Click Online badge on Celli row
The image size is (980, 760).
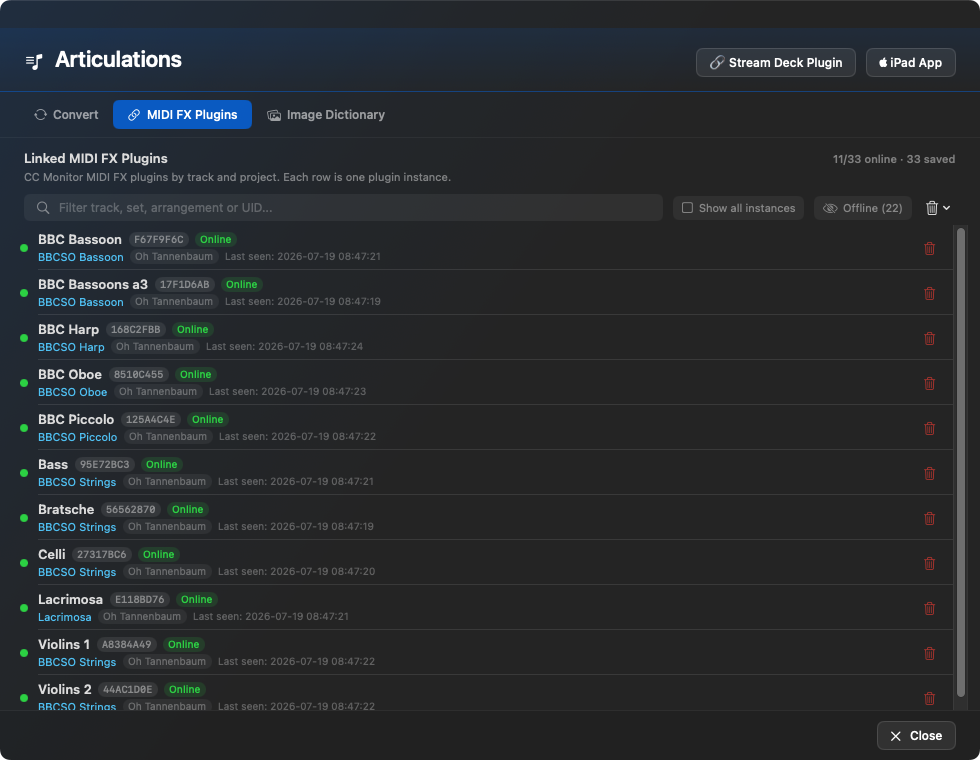pos(159,554)
